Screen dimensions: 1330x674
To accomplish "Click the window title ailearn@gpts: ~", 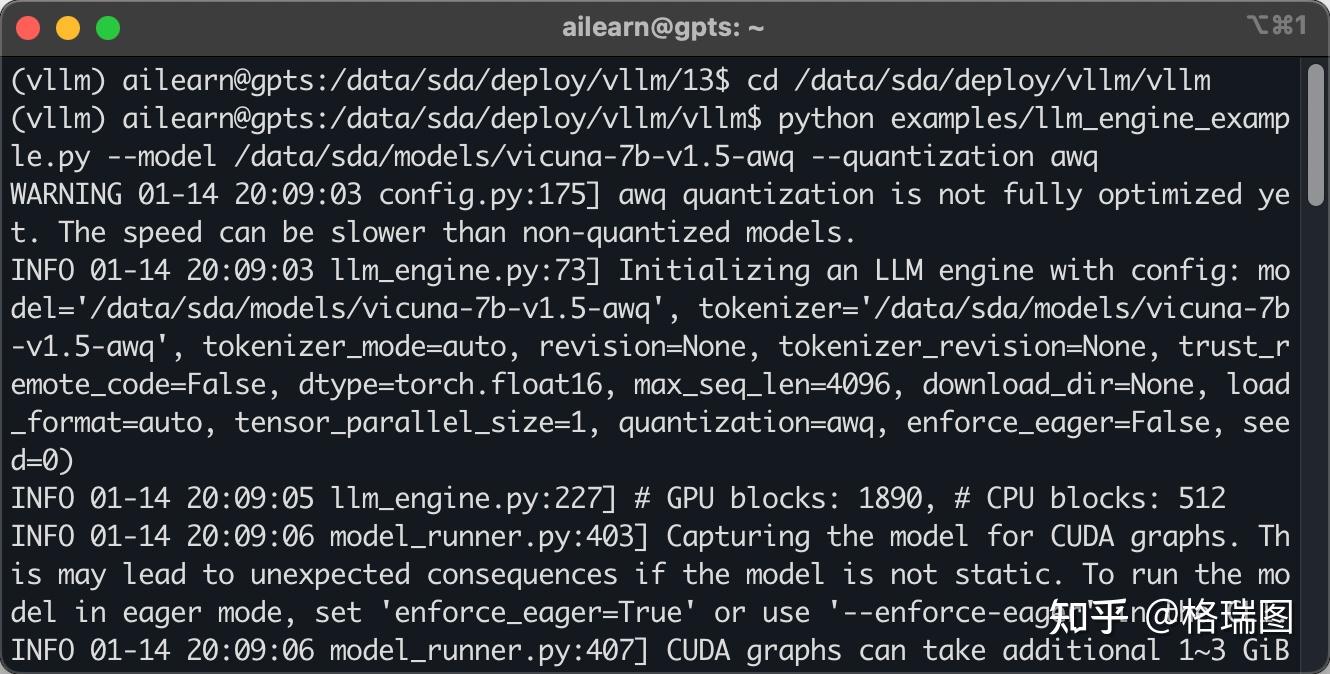I will click(663, 28).
